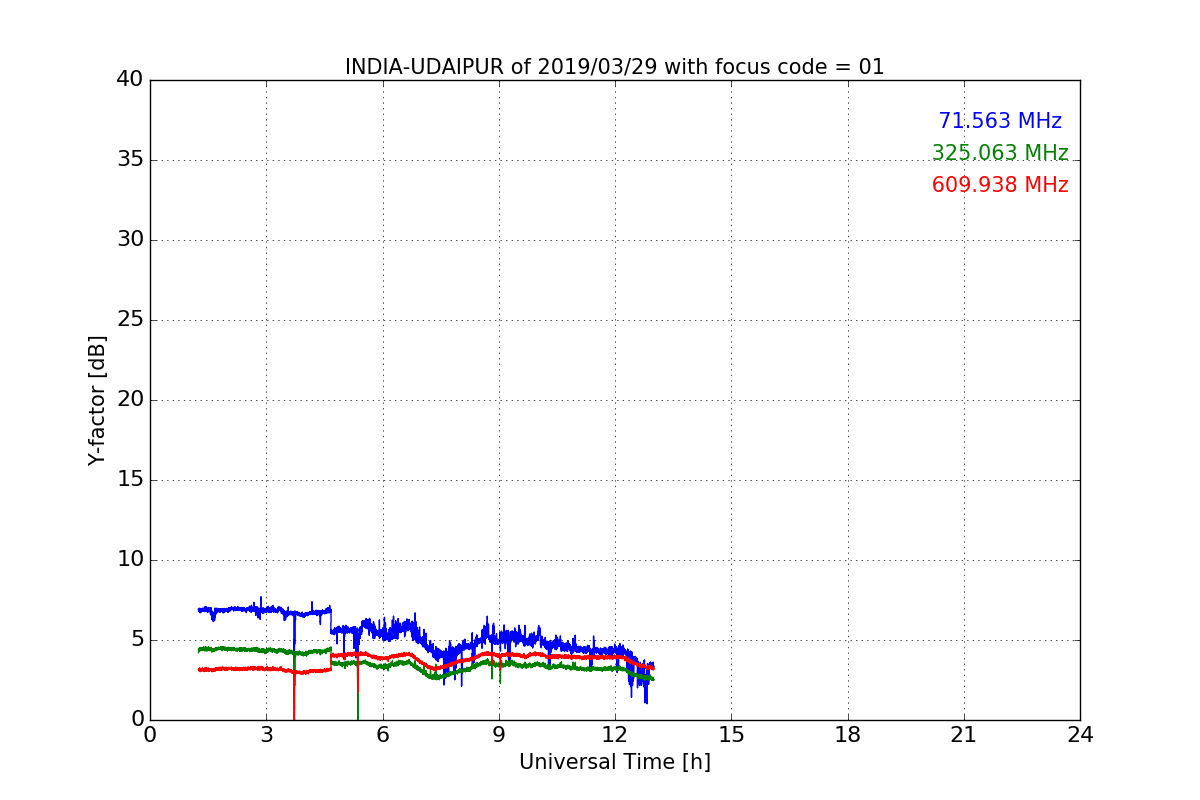Image resolution: width=1200 pixels, height=800 pixels.
Task: Select the 609.938 MHz legend label
Action: click(x=1000, y=185)
